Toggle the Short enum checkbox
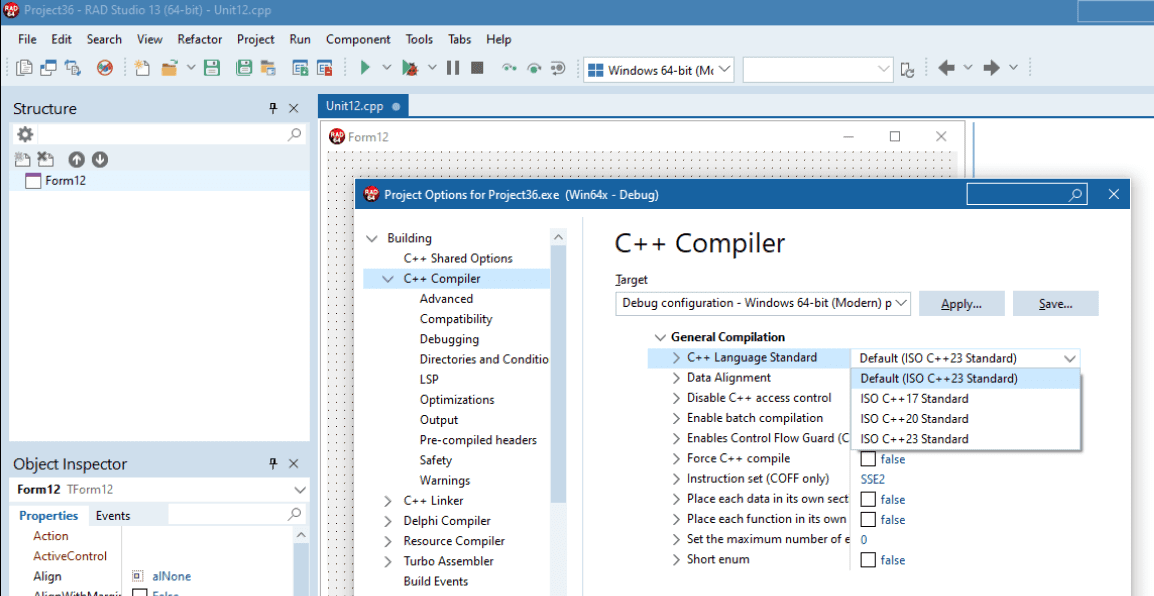 tap(868, 560)
